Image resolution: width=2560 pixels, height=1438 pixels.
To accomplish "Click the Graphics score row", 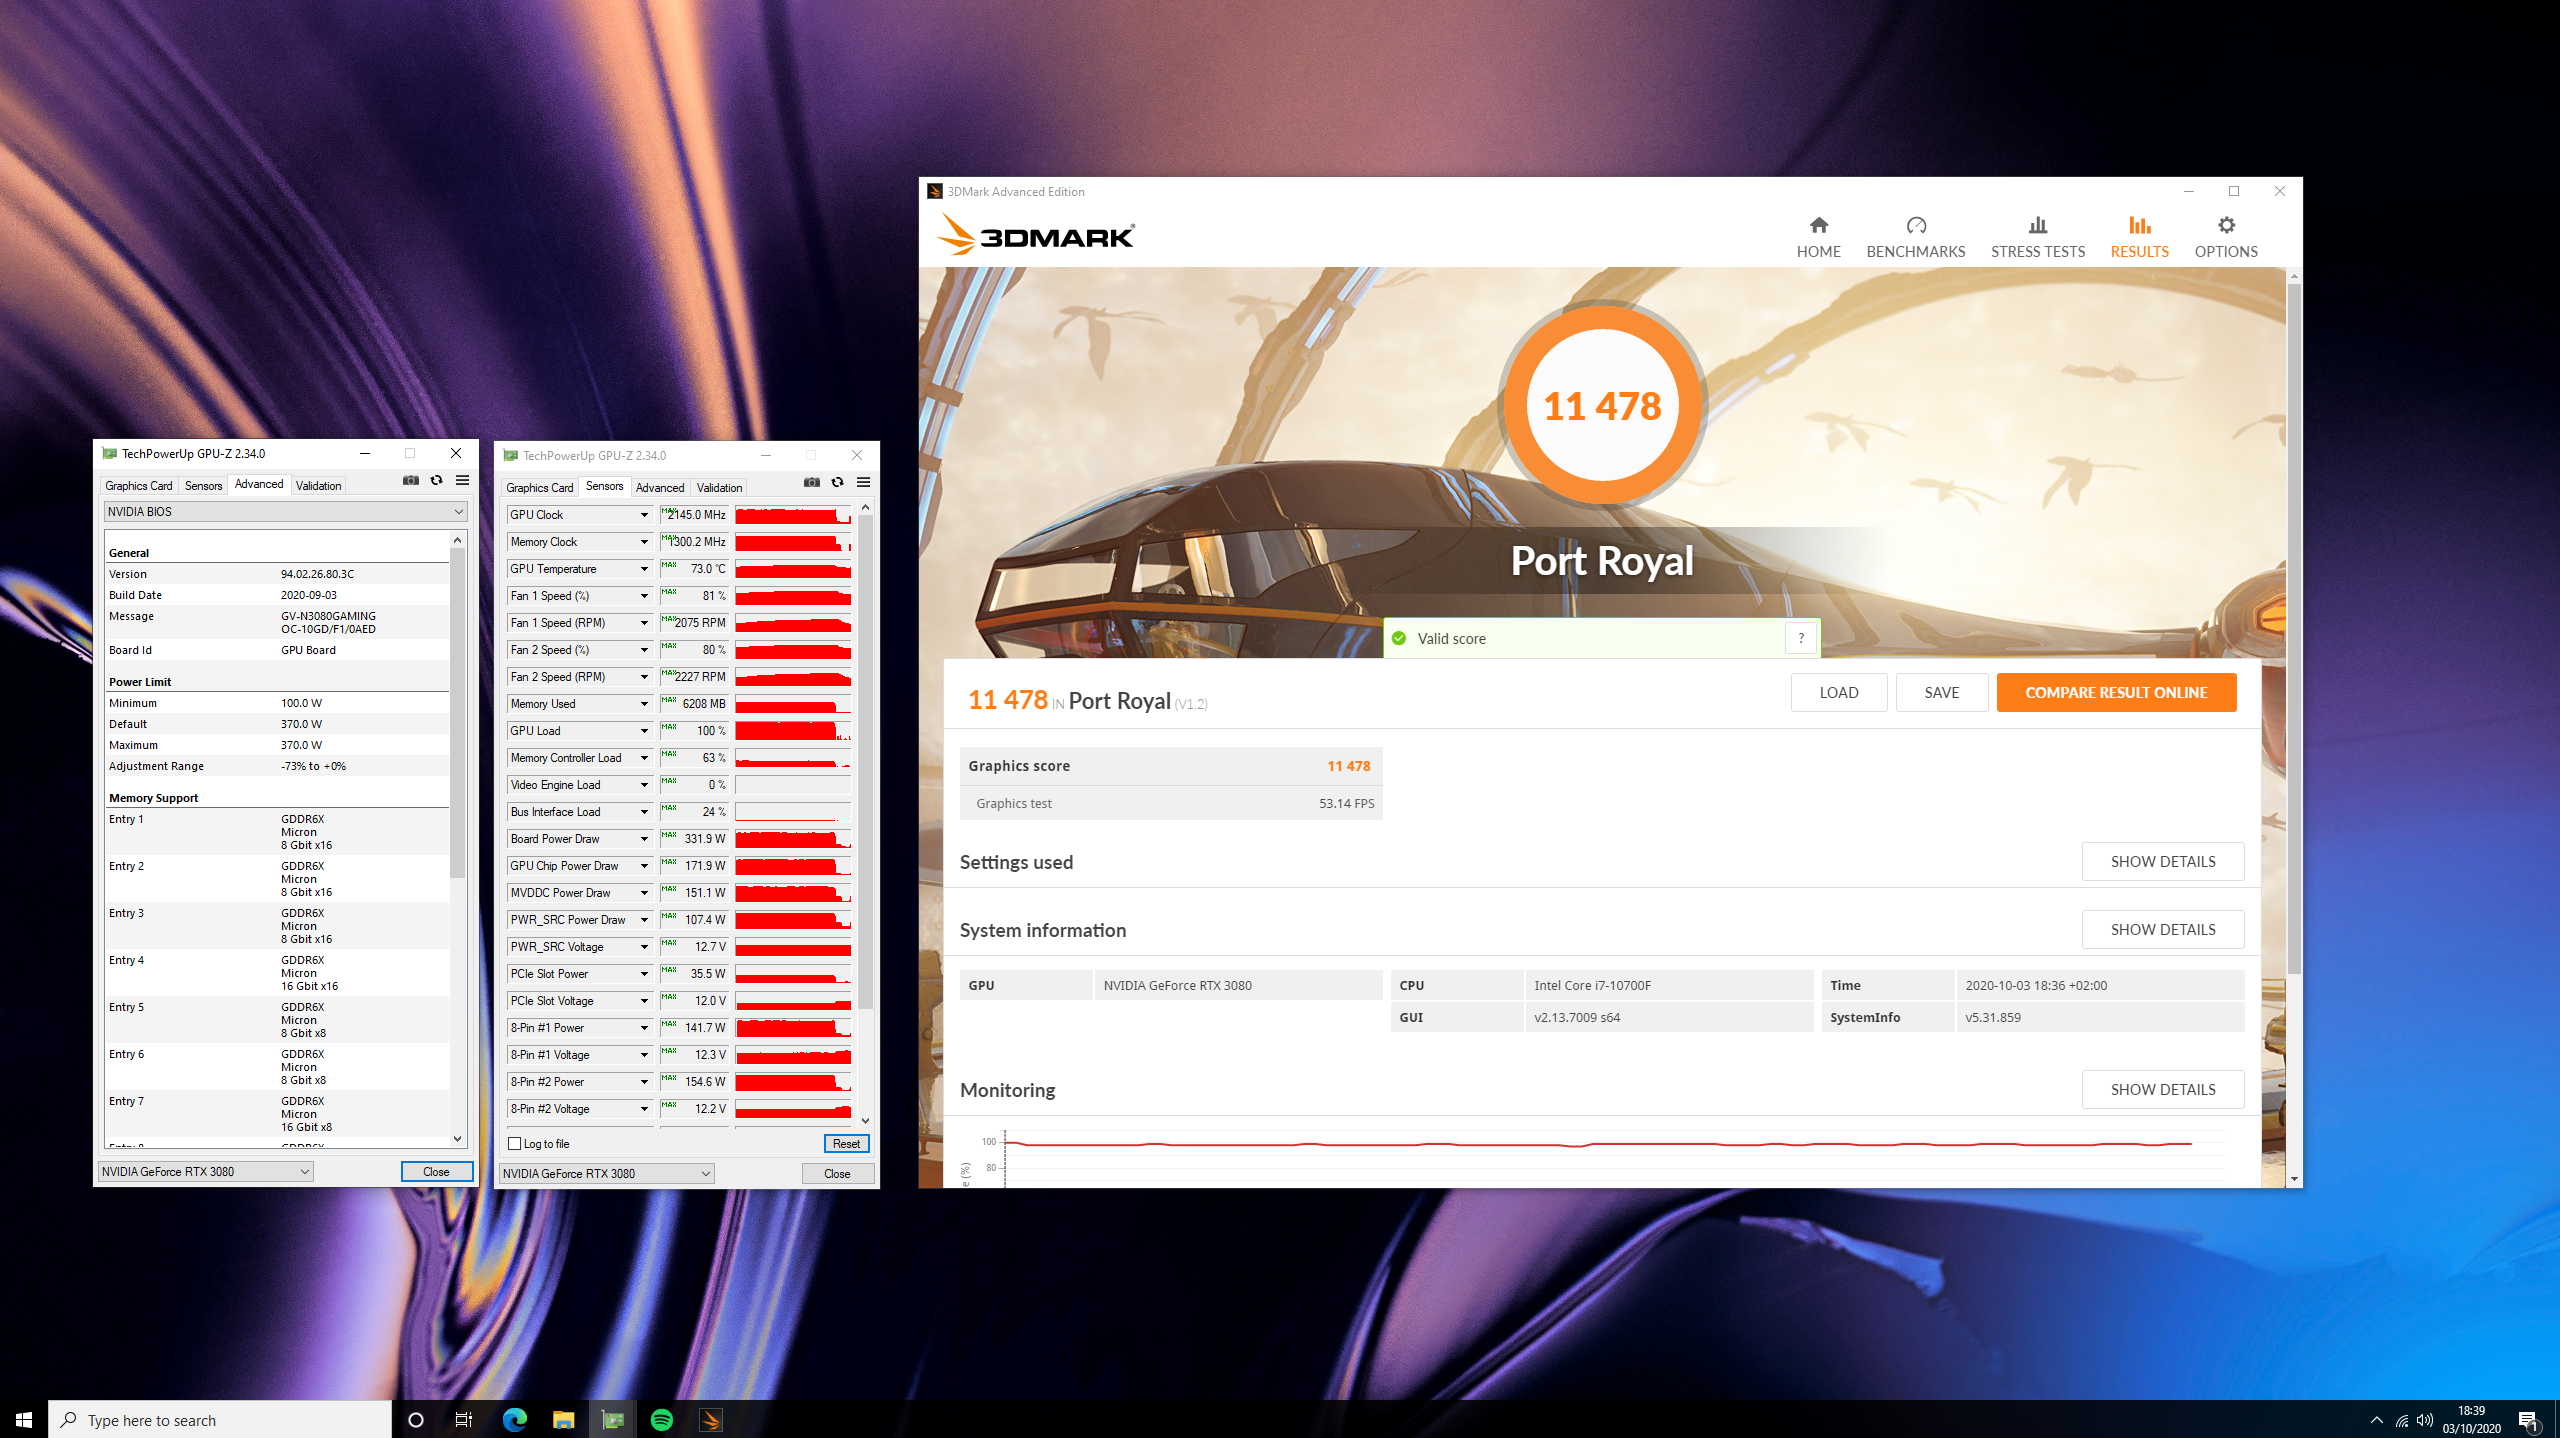I will click(1171, 765).
